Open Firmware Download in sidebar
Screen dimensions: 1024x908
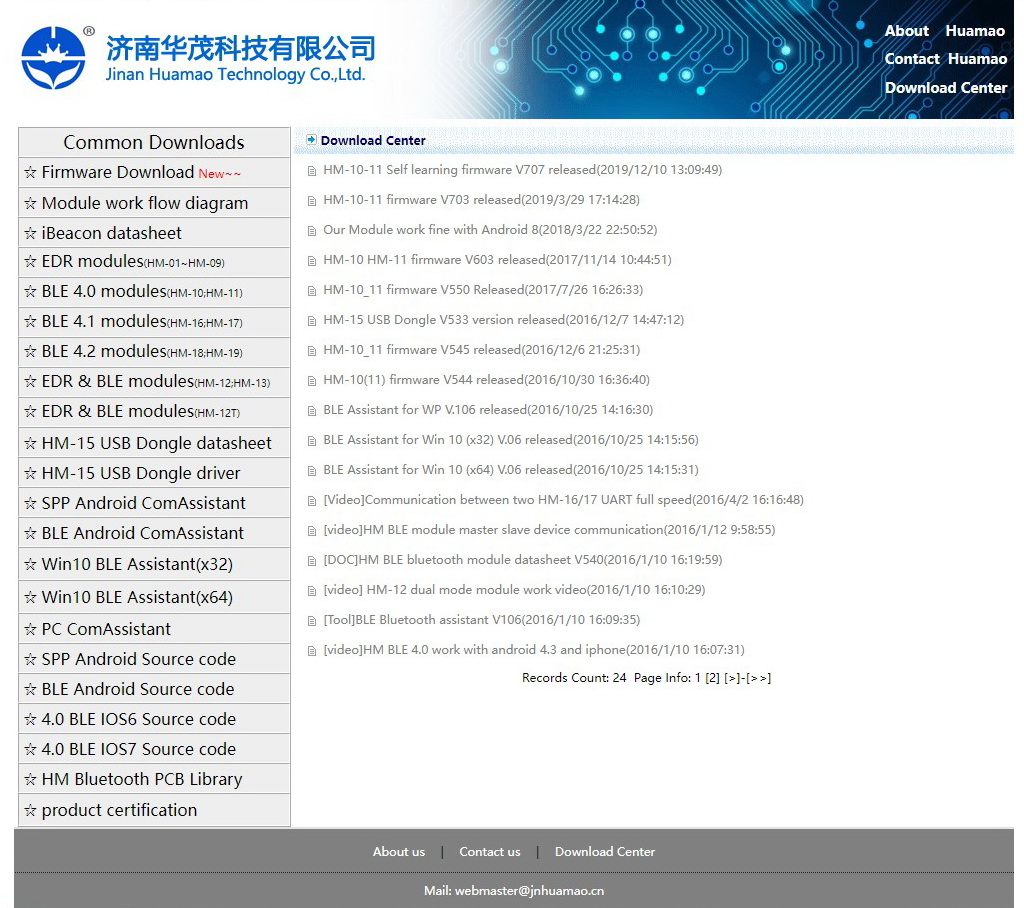[x=118, y=173]
